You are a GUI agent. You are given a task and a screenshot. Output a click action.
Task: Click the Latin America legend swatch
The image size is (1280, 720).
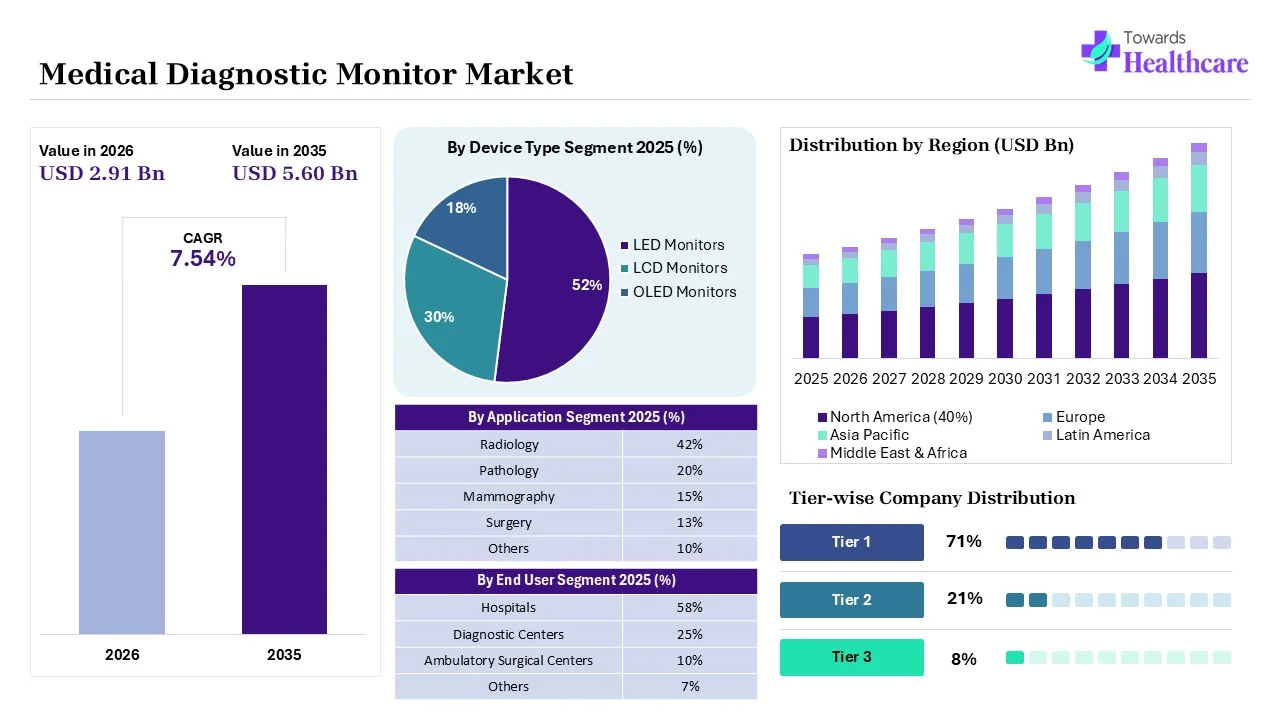click(1047, 435)
